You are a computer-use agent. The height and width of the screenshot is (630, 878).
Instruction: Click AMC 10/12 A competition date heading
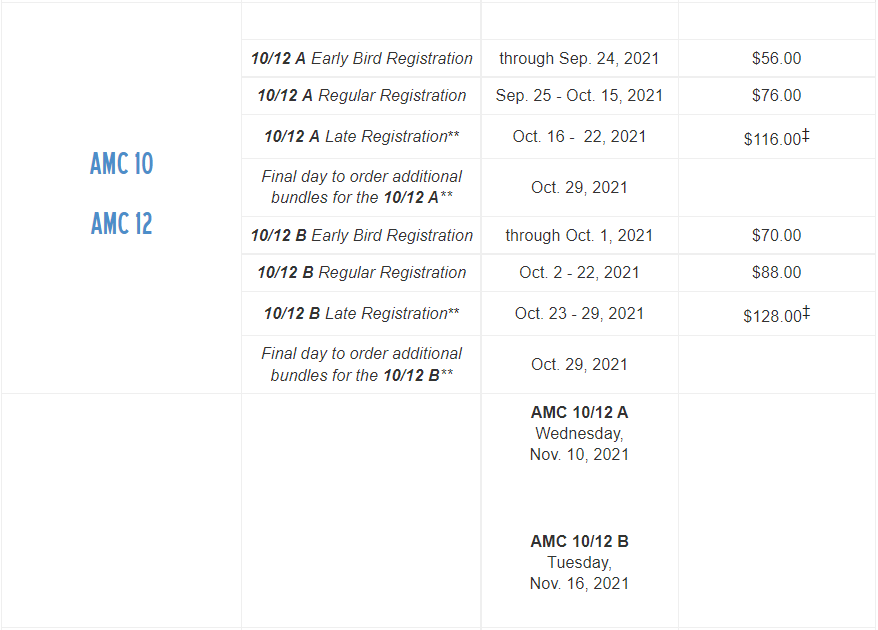[x=579, y=413]
